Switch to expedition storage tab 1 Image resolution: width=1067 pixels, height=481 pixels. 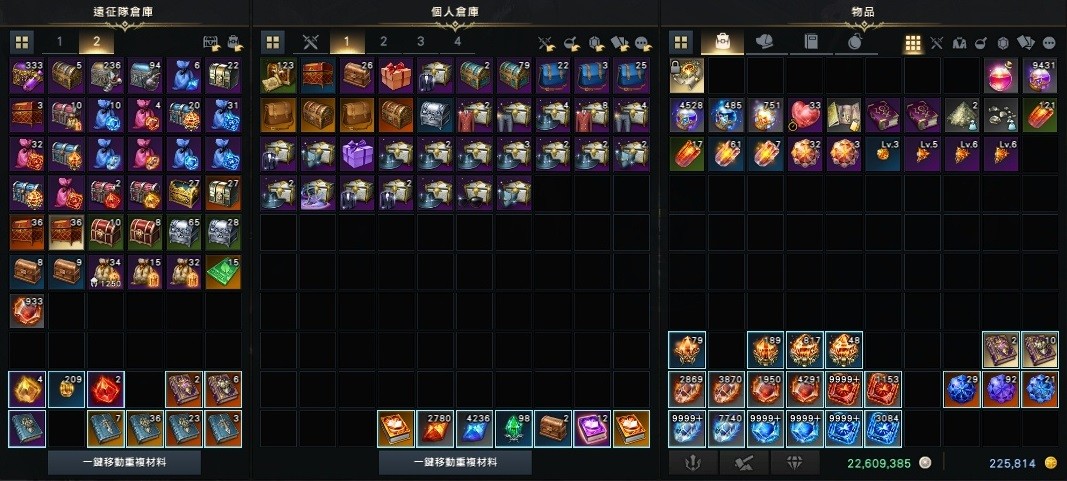click(59, 42)
